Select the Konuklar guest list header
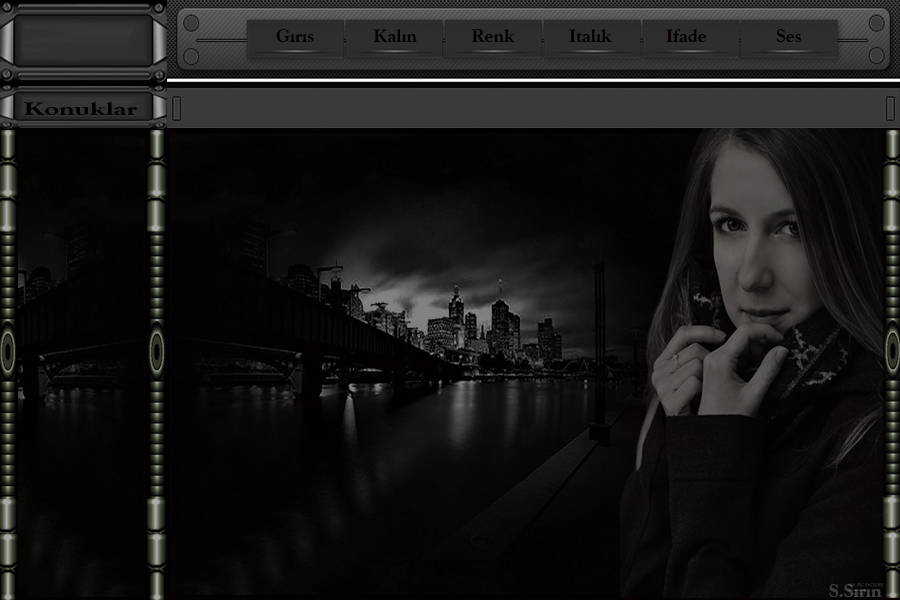The width and height of the screenshot is (900, 600). (x=80, y=109)
